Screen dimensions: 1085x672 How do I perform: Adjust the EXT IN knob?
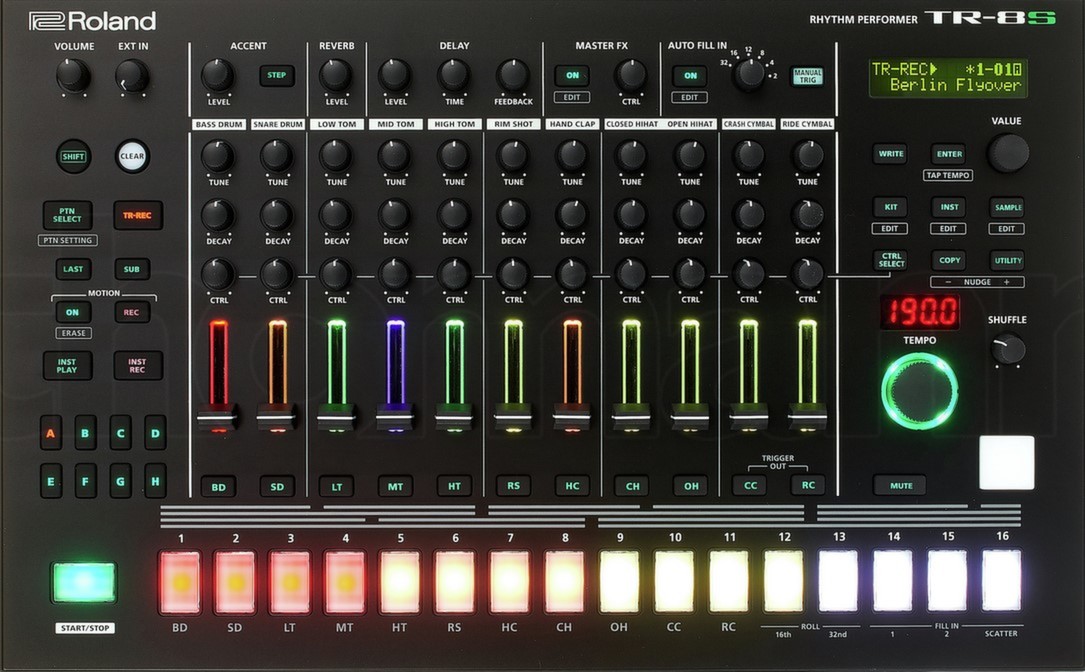coord(132,75)
